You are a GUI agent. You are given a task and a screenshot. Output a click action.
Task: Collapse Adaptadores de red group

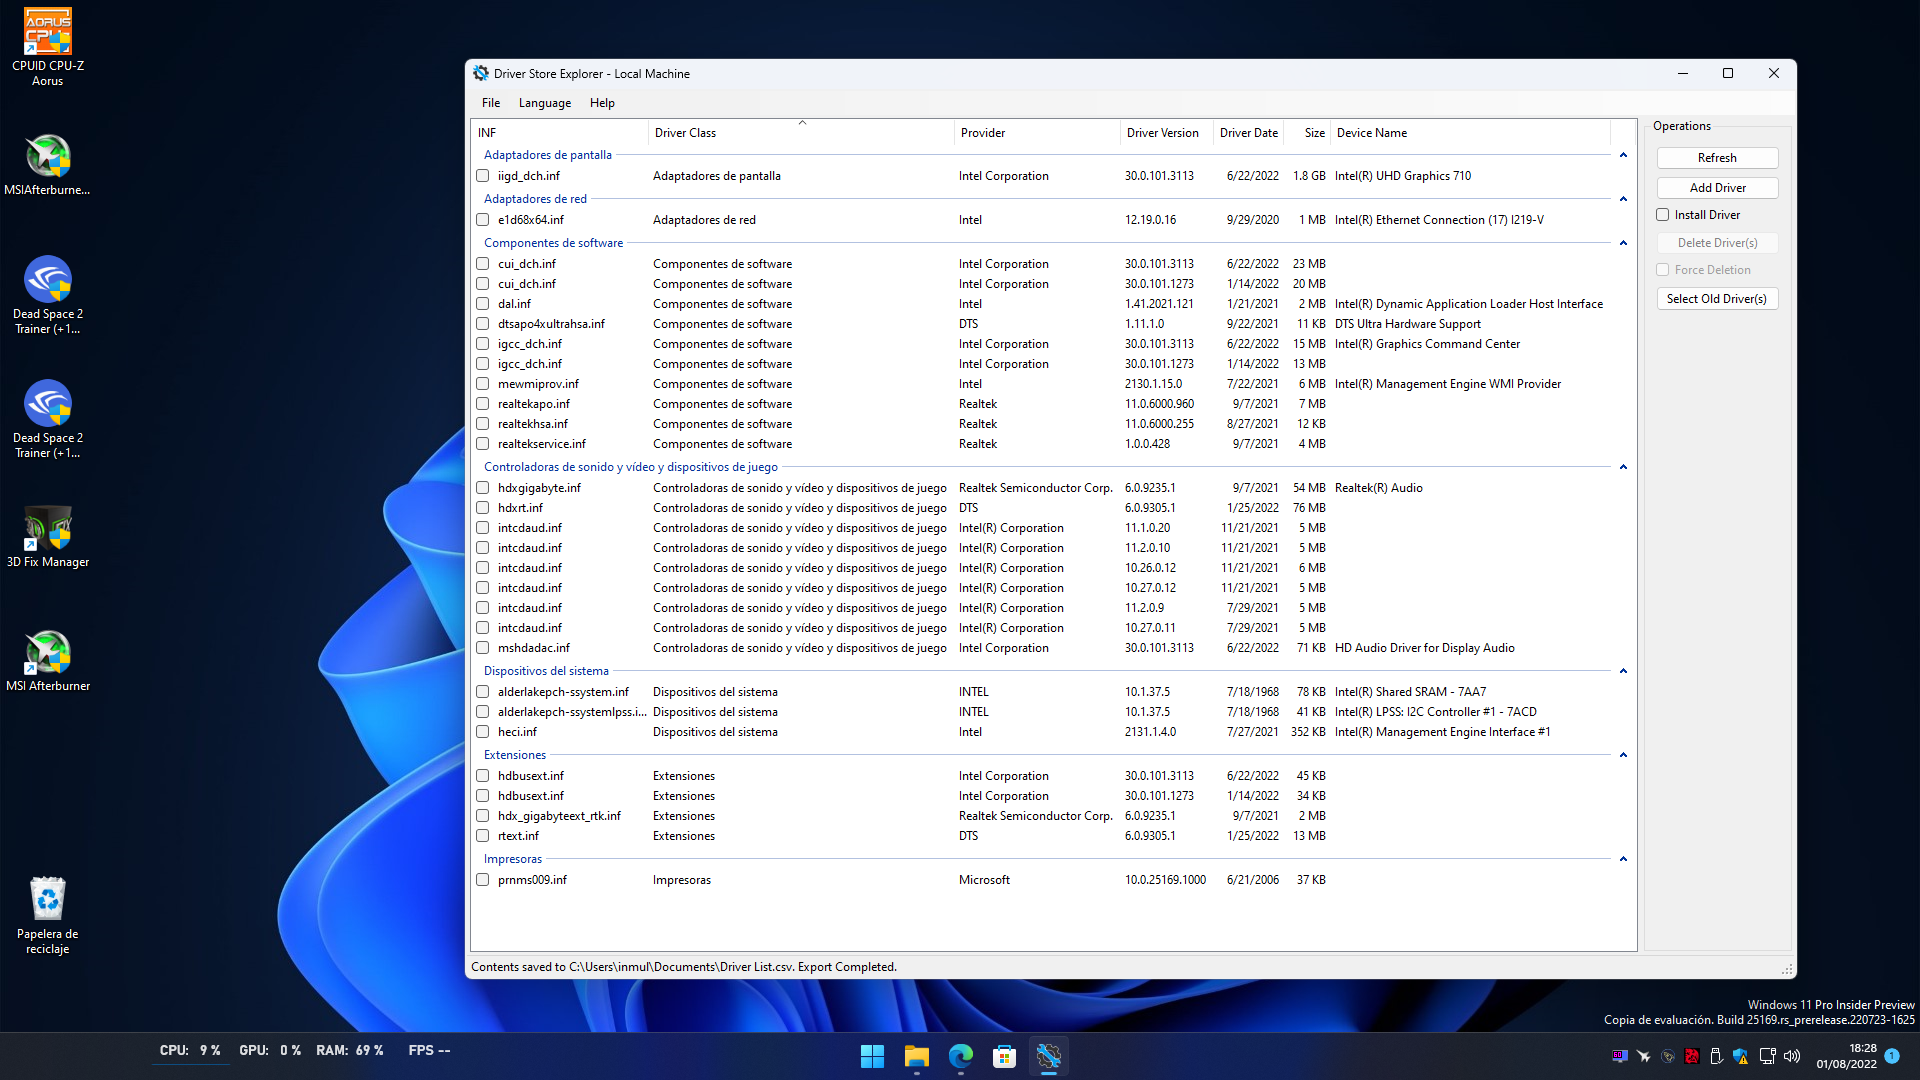coord(1623,199)
